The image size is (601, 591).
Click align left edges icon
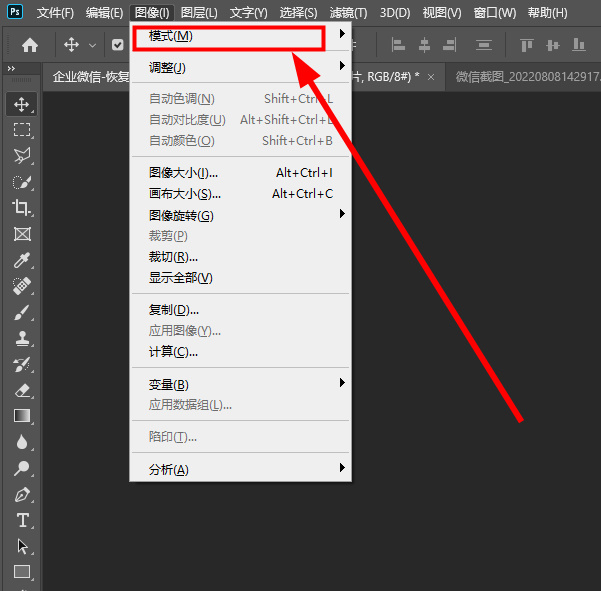398,45
